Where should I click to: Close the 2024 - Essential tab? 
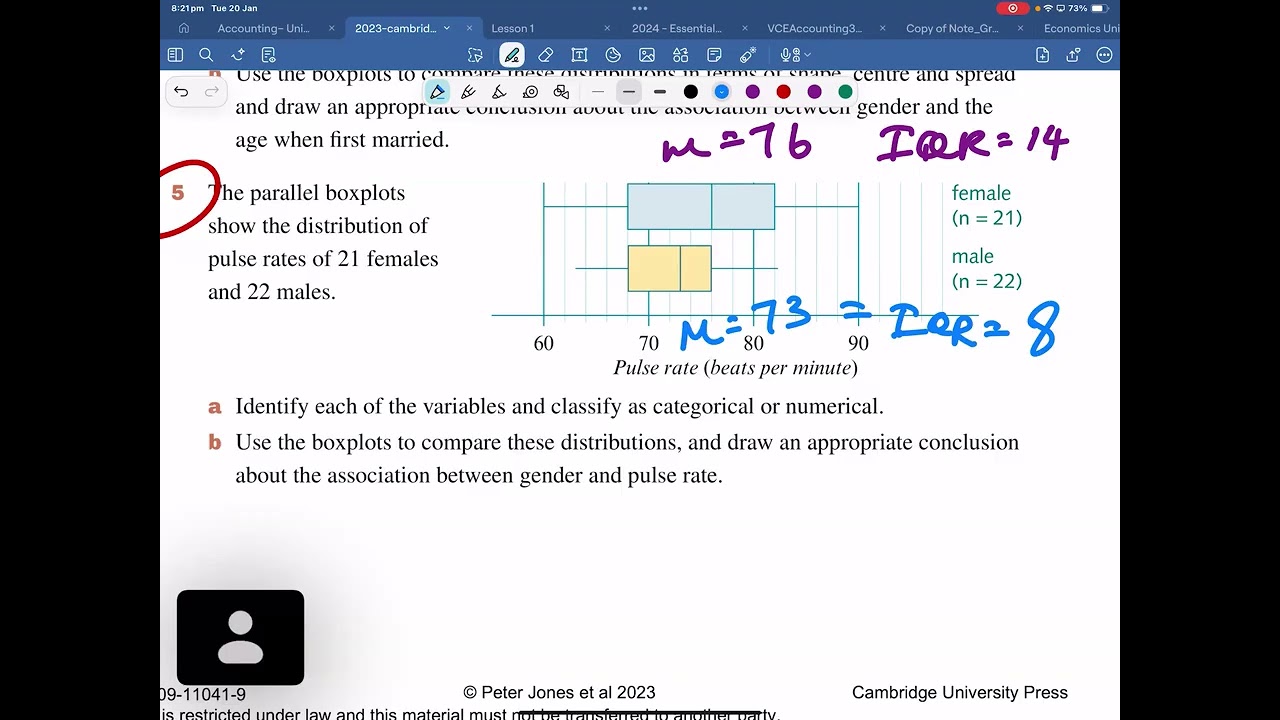tap(744, 28)
